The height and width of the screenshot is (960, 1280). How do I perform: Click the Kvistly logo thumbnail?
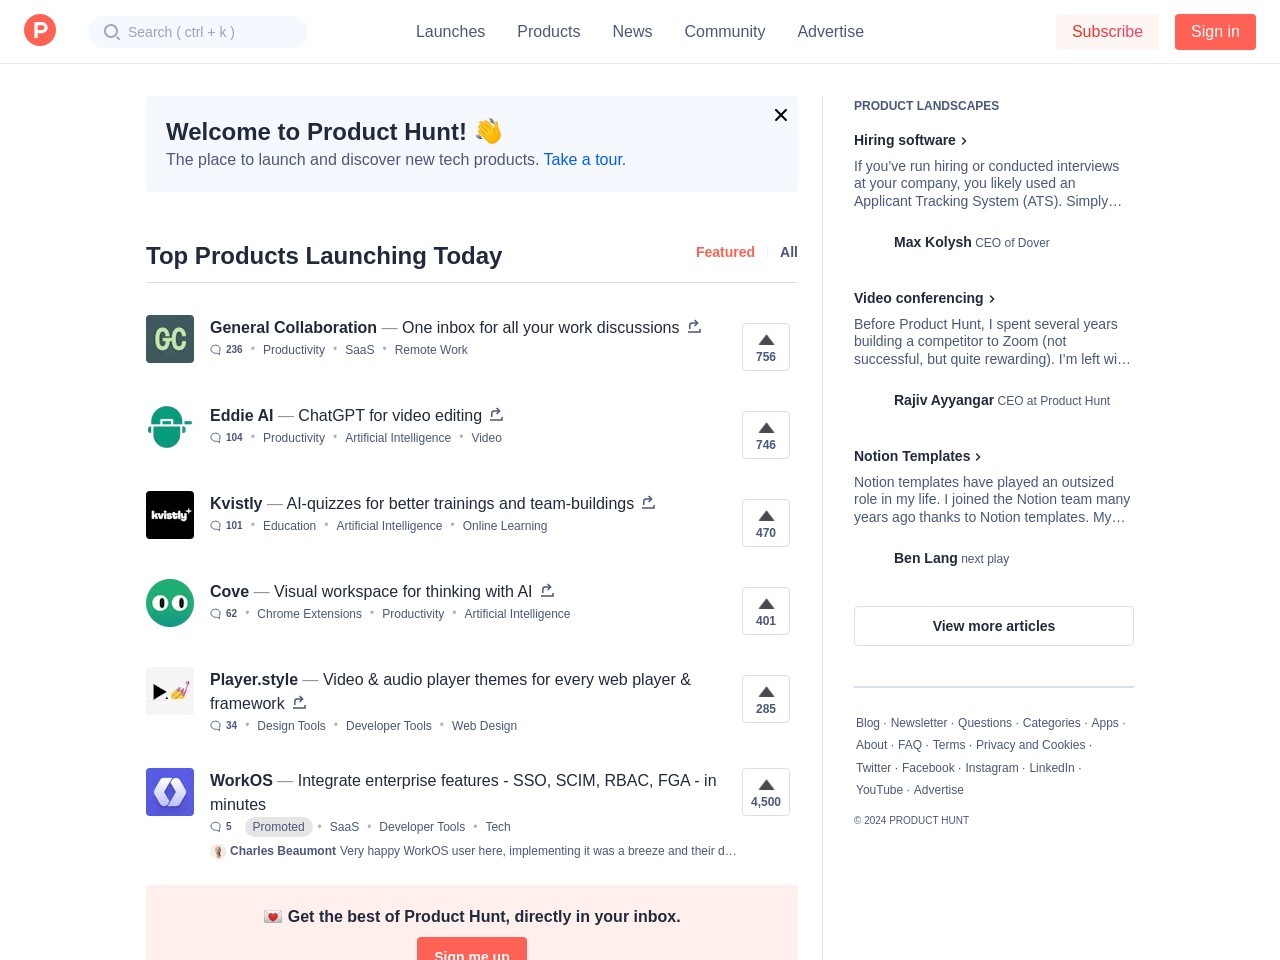pyautogui.click(x=170, y=515)
